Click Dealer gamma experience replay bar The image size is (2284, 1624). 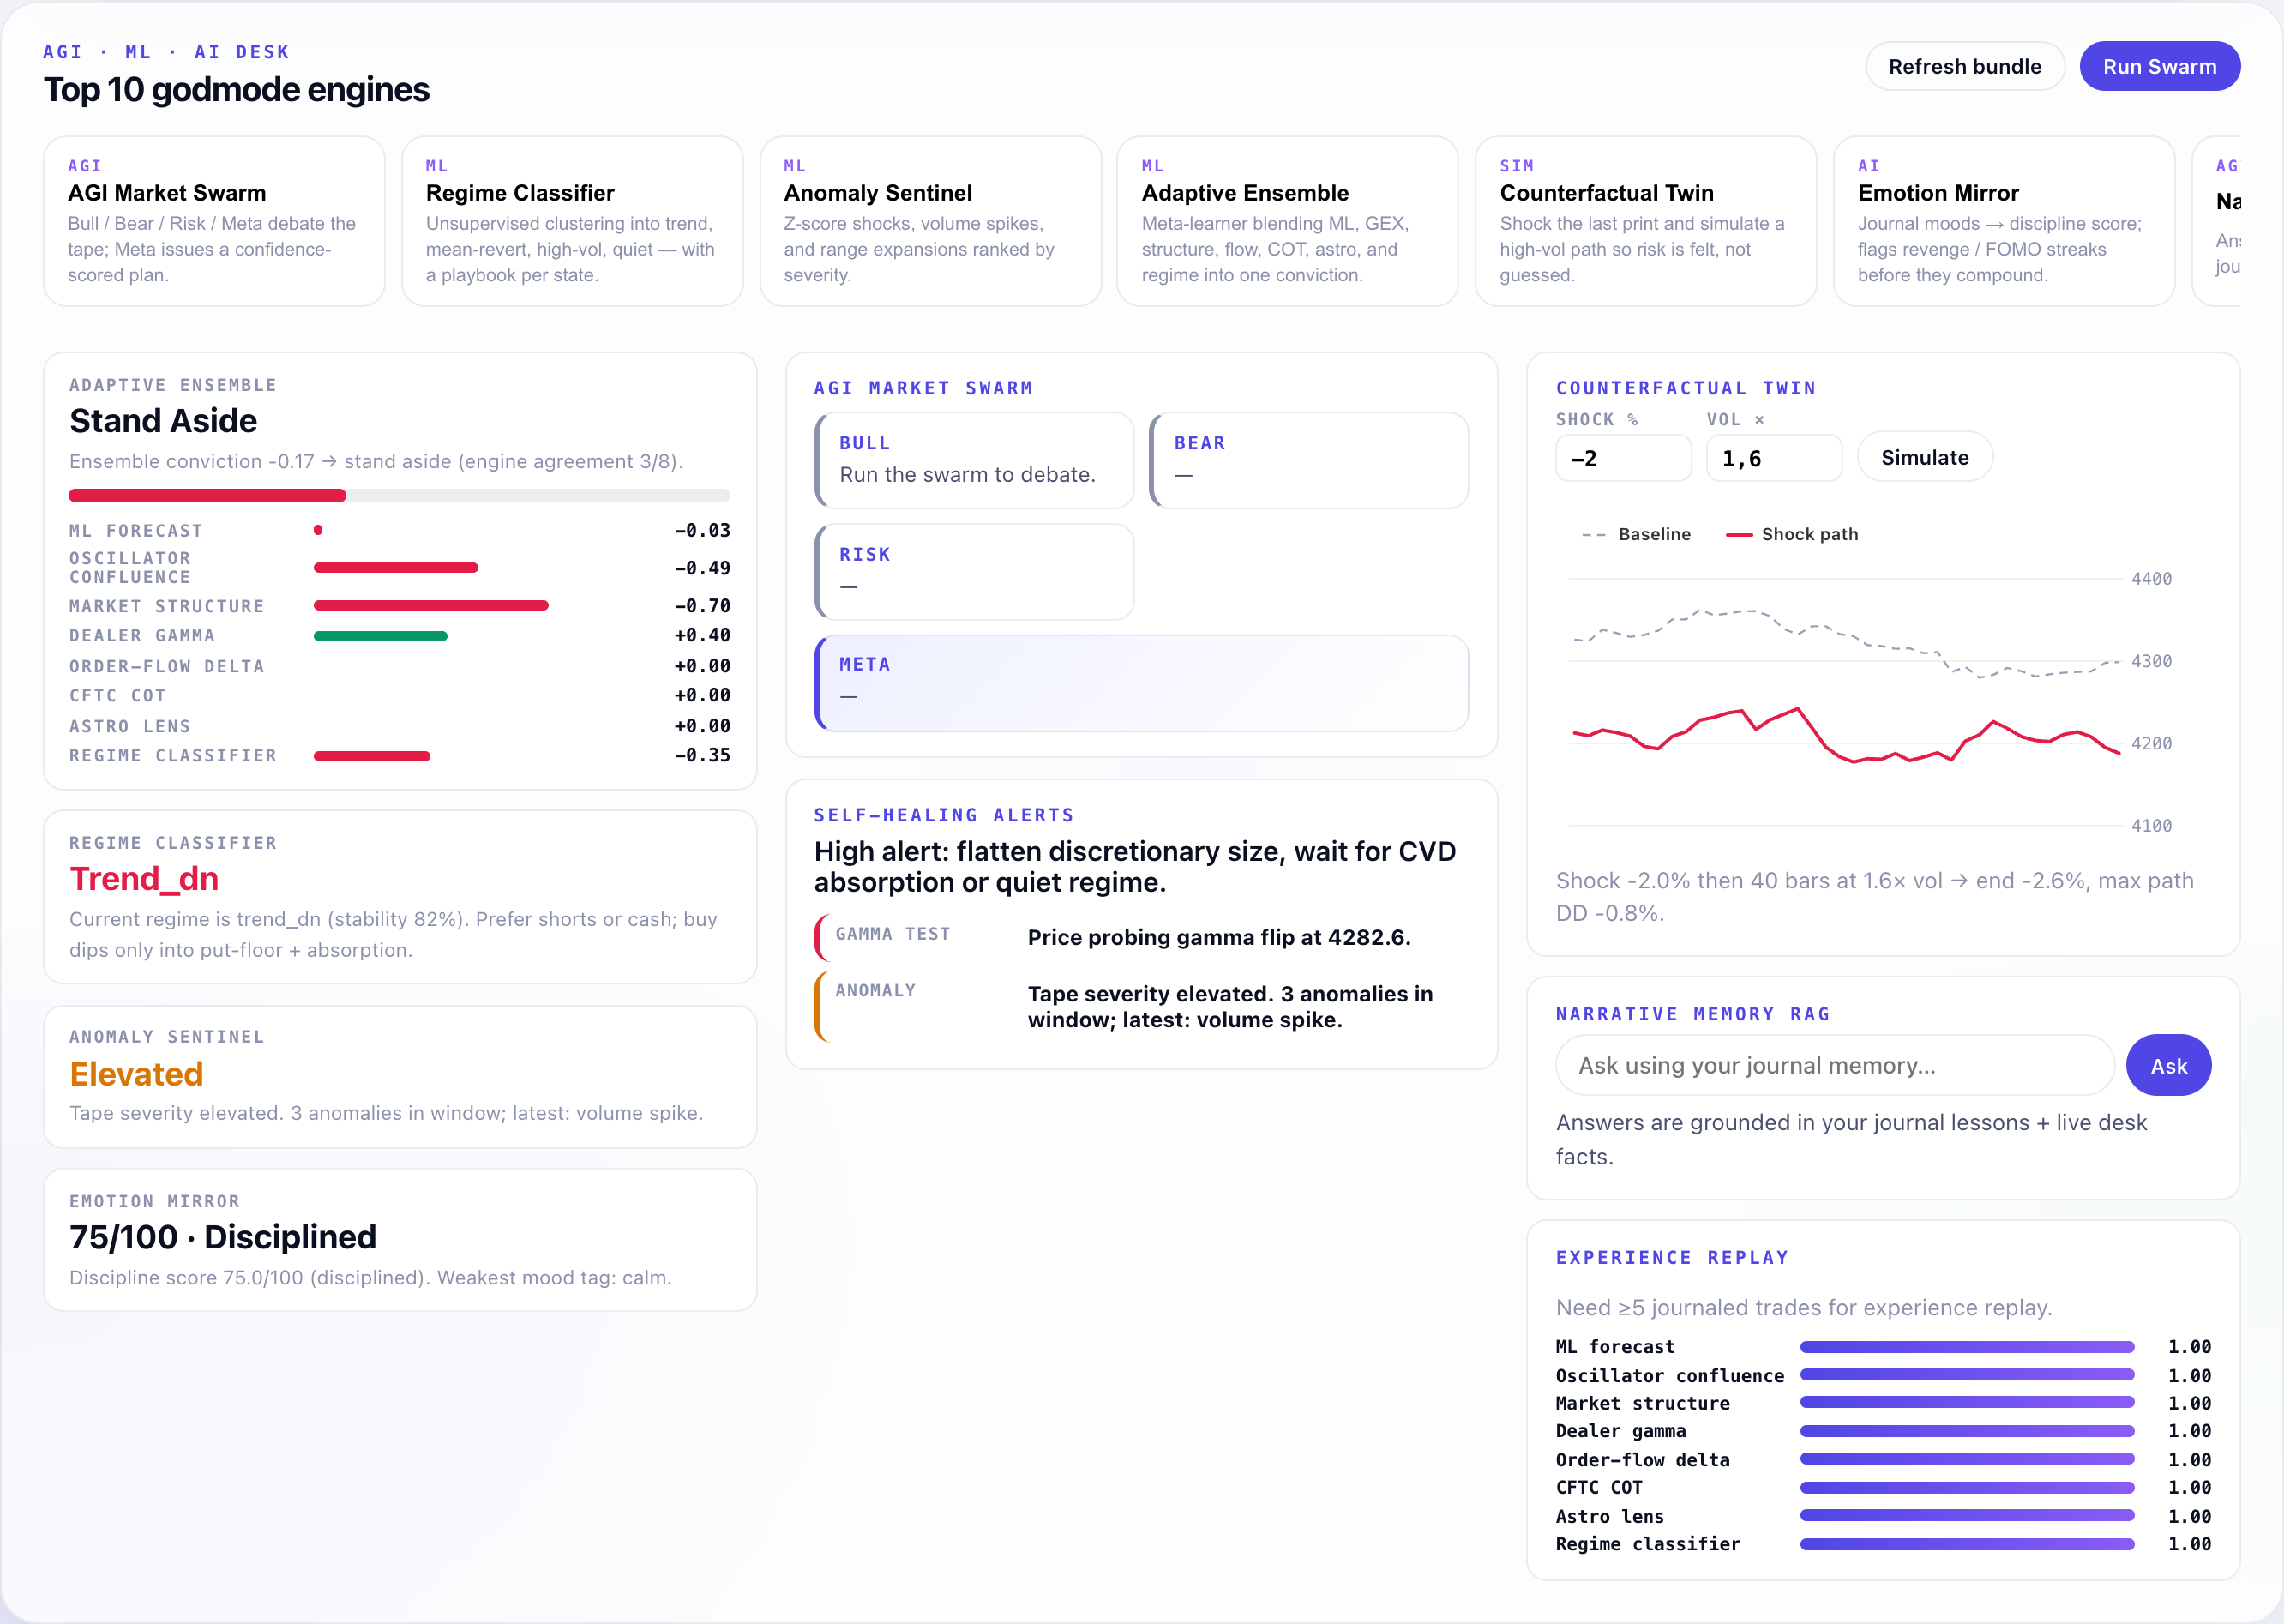click(x=1967, y=1431)
